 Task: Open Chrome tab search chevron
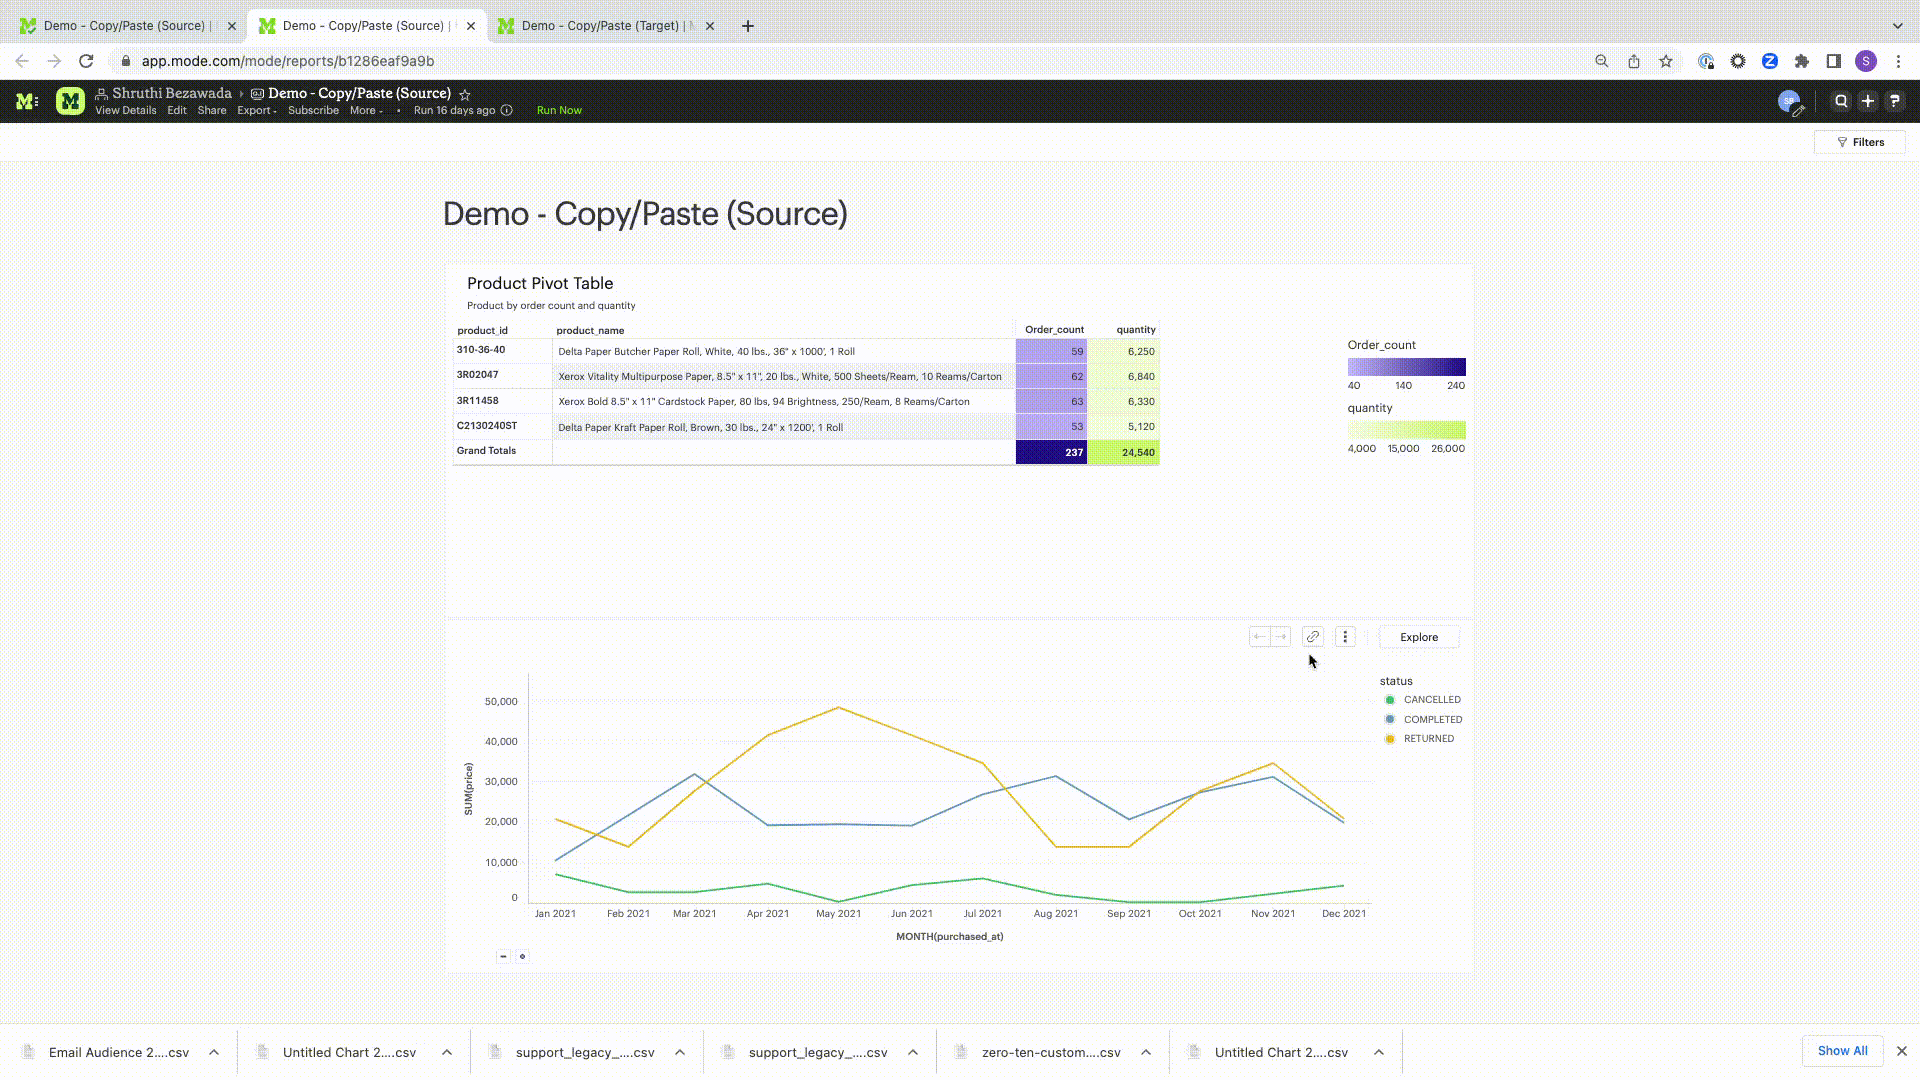tap(1898, 26)
